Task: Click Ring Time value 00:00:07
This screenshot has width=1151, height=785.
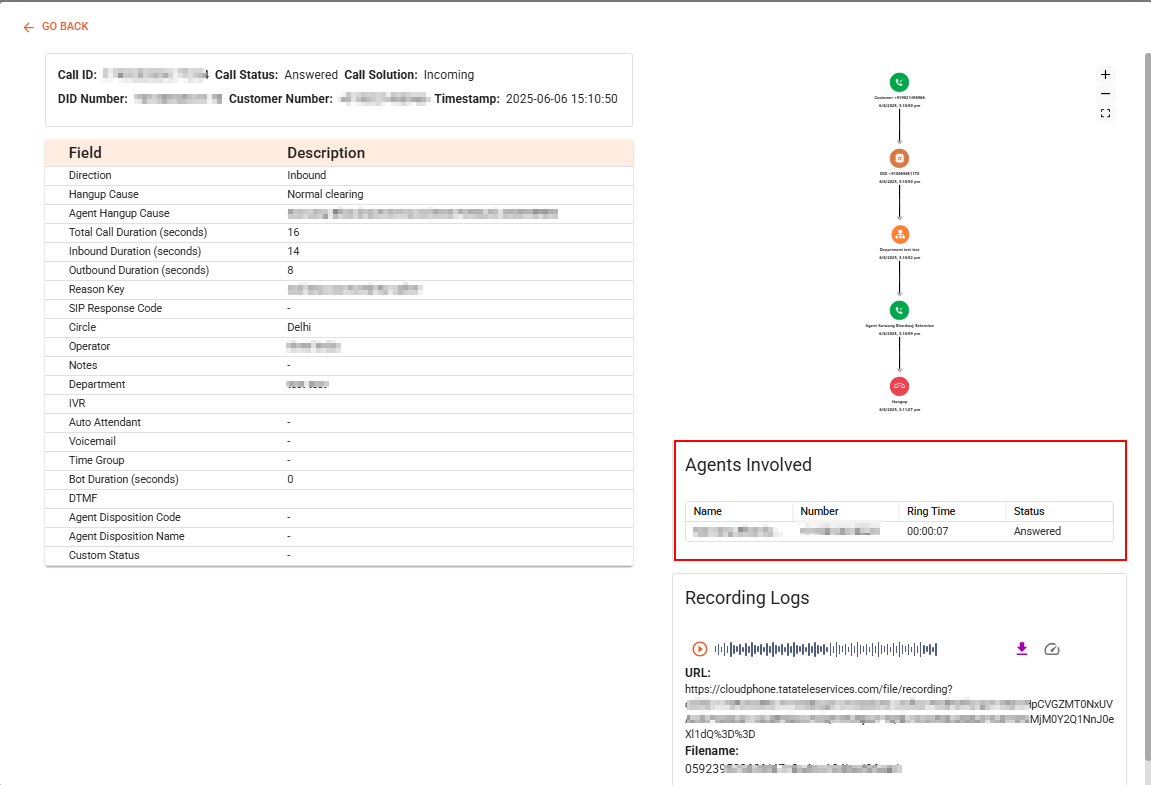Action: point(928,531)
